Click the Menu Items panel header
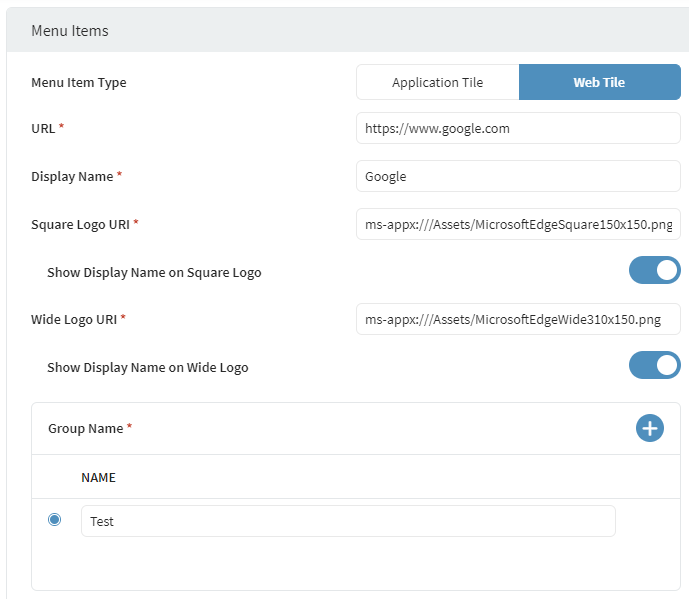The image size is (689, 599). click(70, 31)
